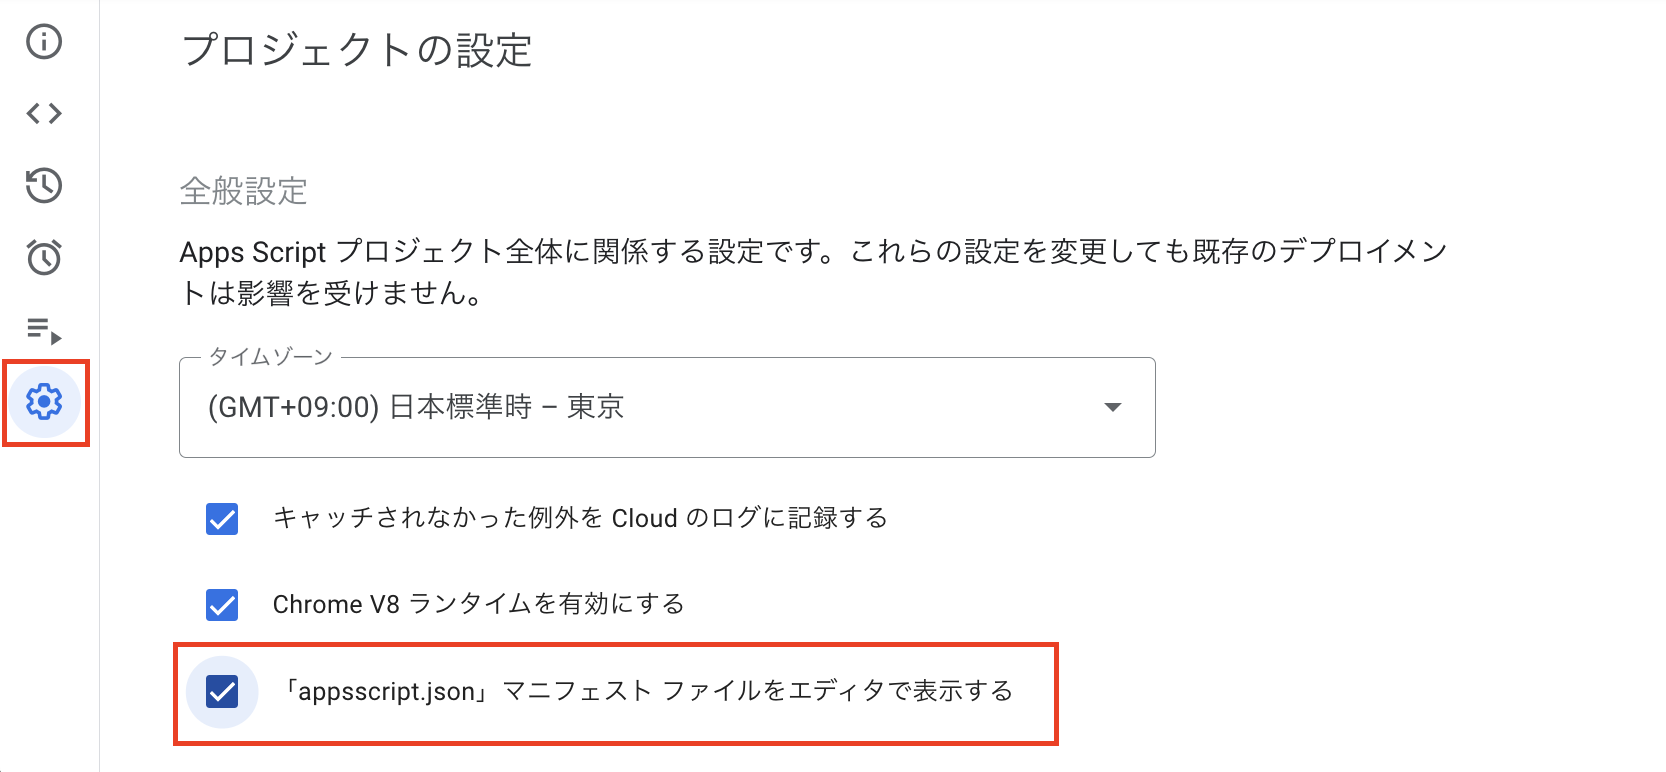The width and height of the screenshot is (1666, 772).
Task: Click the '(GMT+09:00) 日本標準時 – 東京' timezone value
Action: click(x=416, y=407)
